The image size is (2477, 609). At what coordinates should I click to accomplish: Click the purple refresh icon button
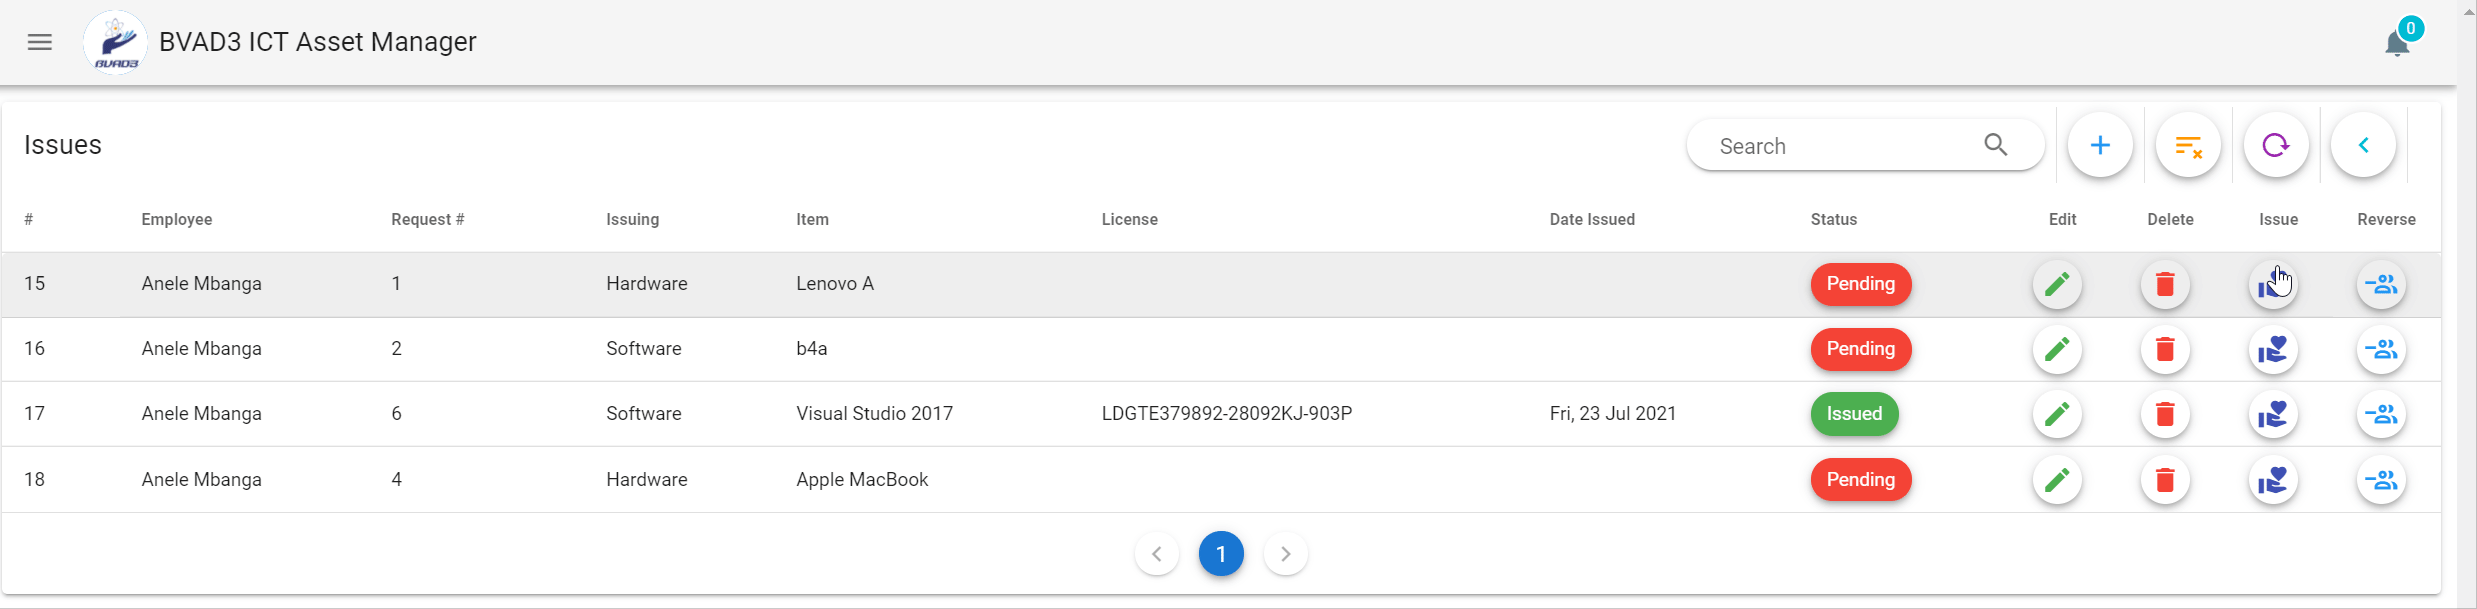[x=2276, y=146]
